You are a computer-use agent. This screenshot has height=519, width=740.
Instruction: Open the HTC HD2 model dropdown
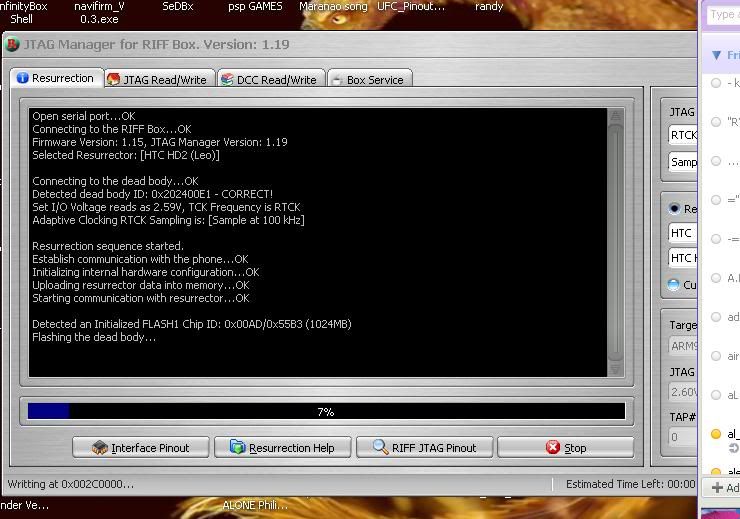pos(683,258)
